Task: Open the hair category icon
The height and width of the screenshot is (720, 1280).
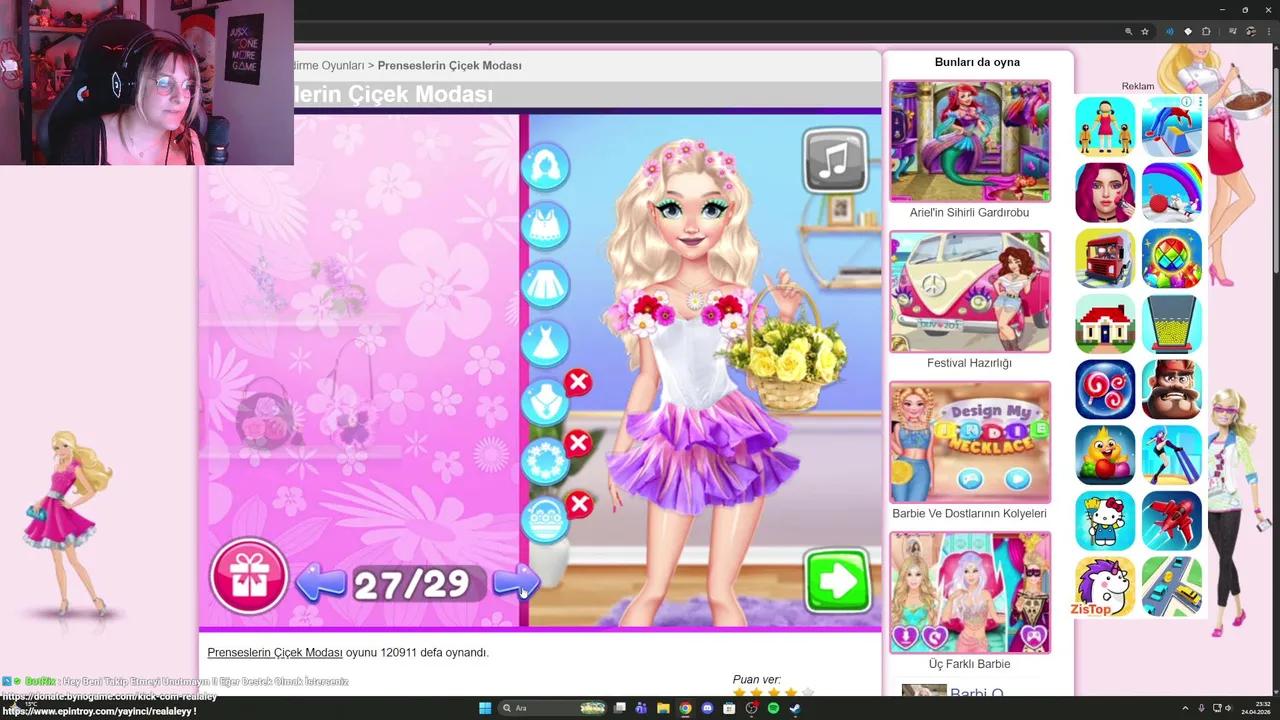Action: (x=545, y=166)
